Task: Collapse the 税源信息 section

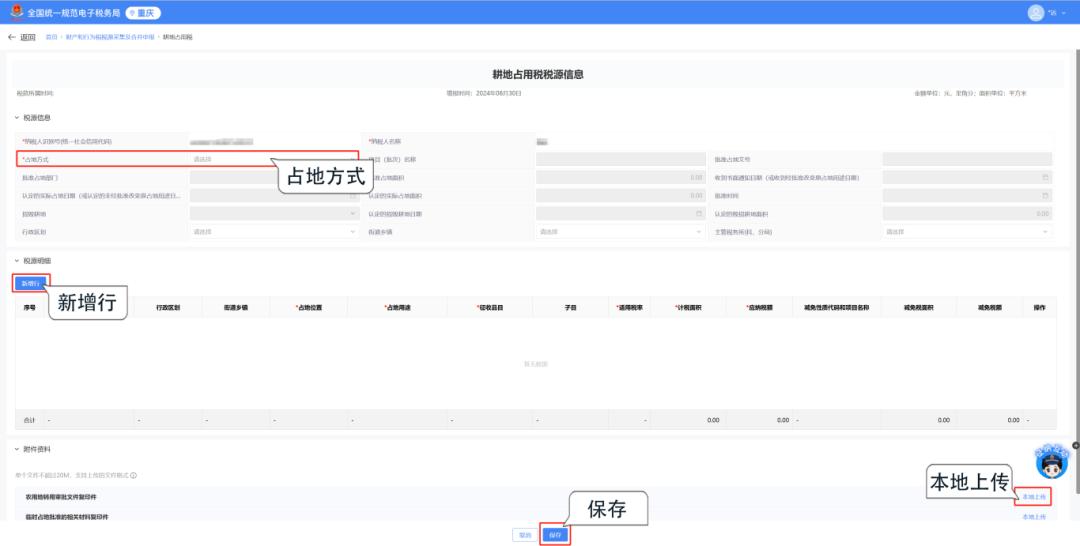Action: [x=17, y=117]
